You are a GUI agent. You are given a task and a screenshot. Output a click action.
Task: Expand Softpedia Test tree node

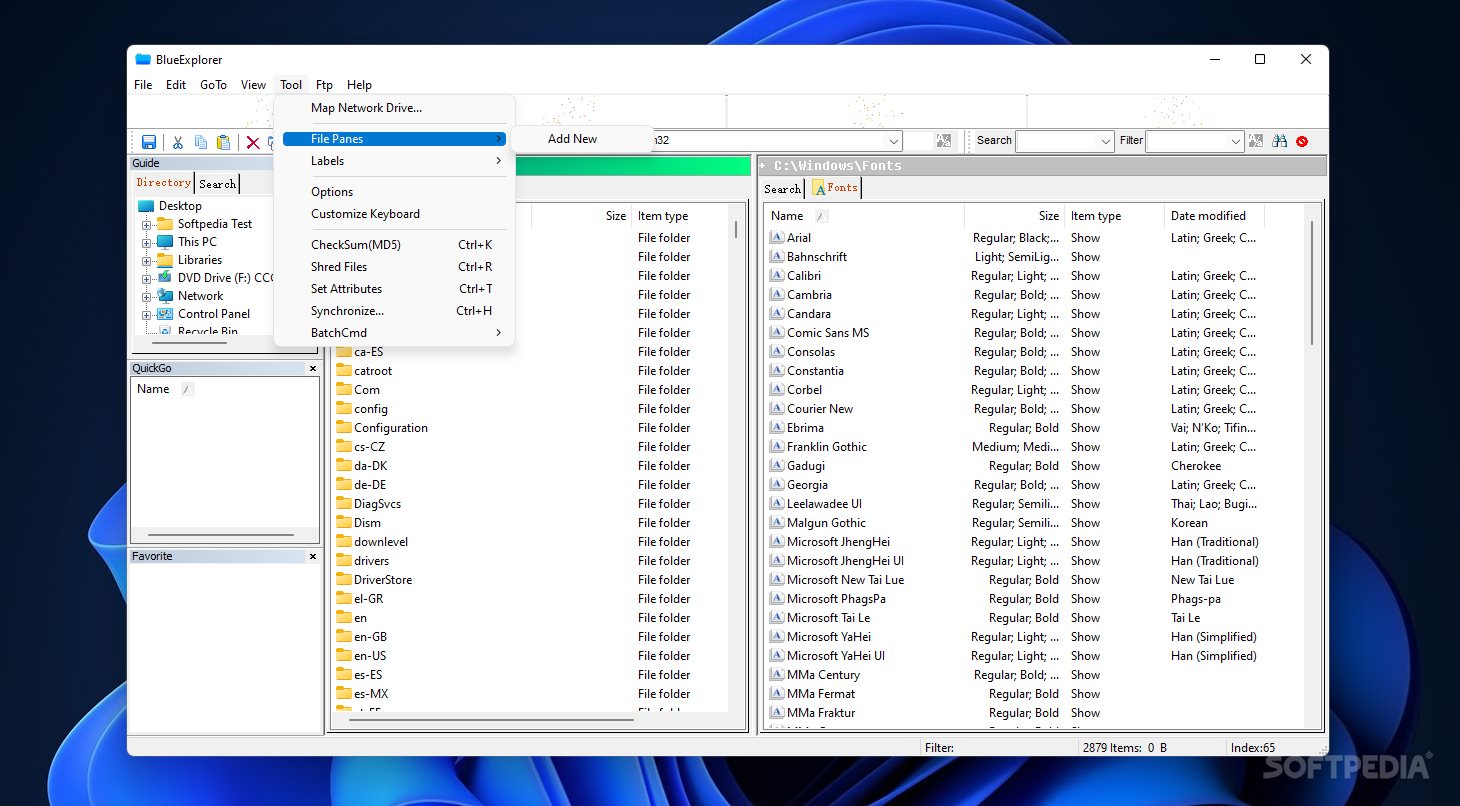[147, 224]
